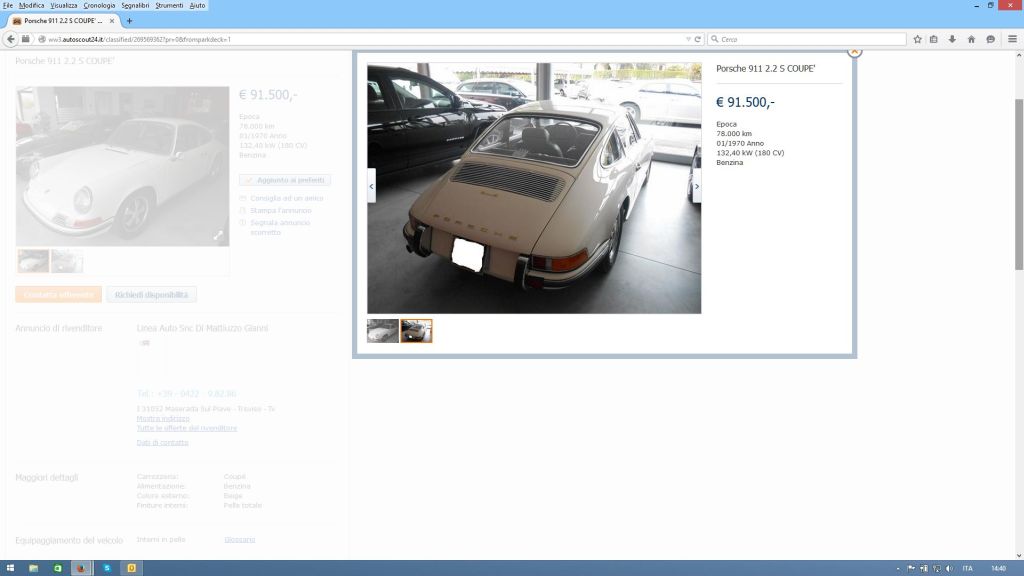The height and width of the screenshot is (576, 1024).
Task: Click the volume speaker tray icon
Action: pos(949,569)
